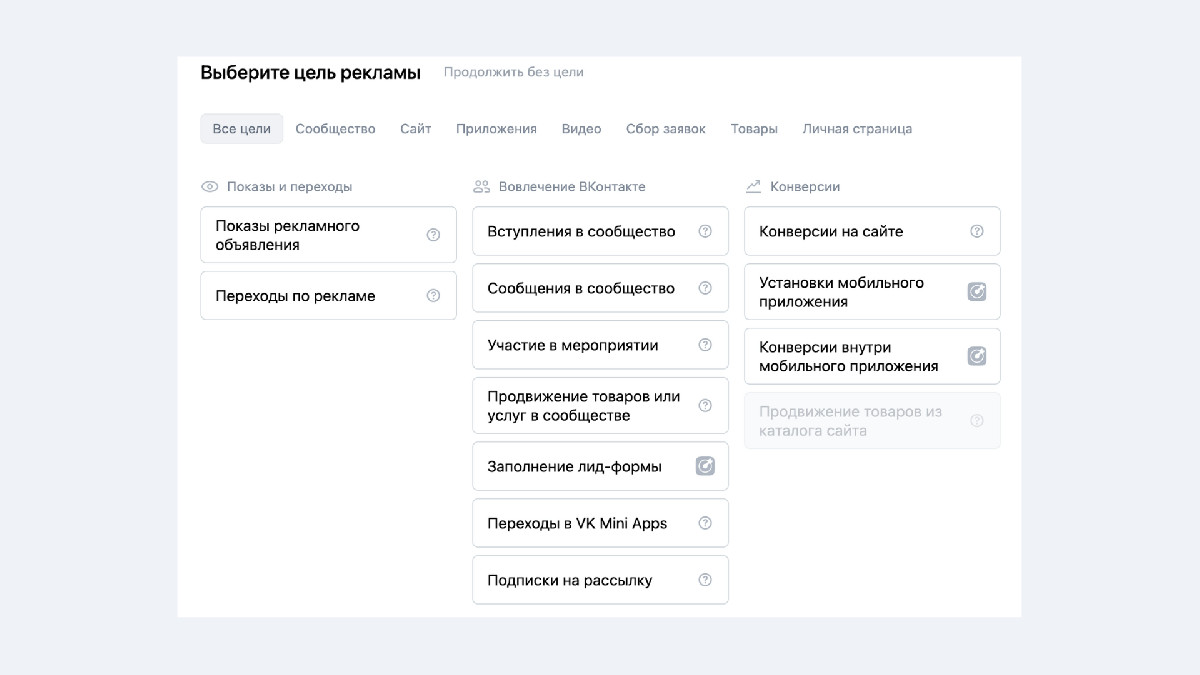Open the Личная страница tab
This screenshot has width=1200, height=675.
click(x=856, y=129)
